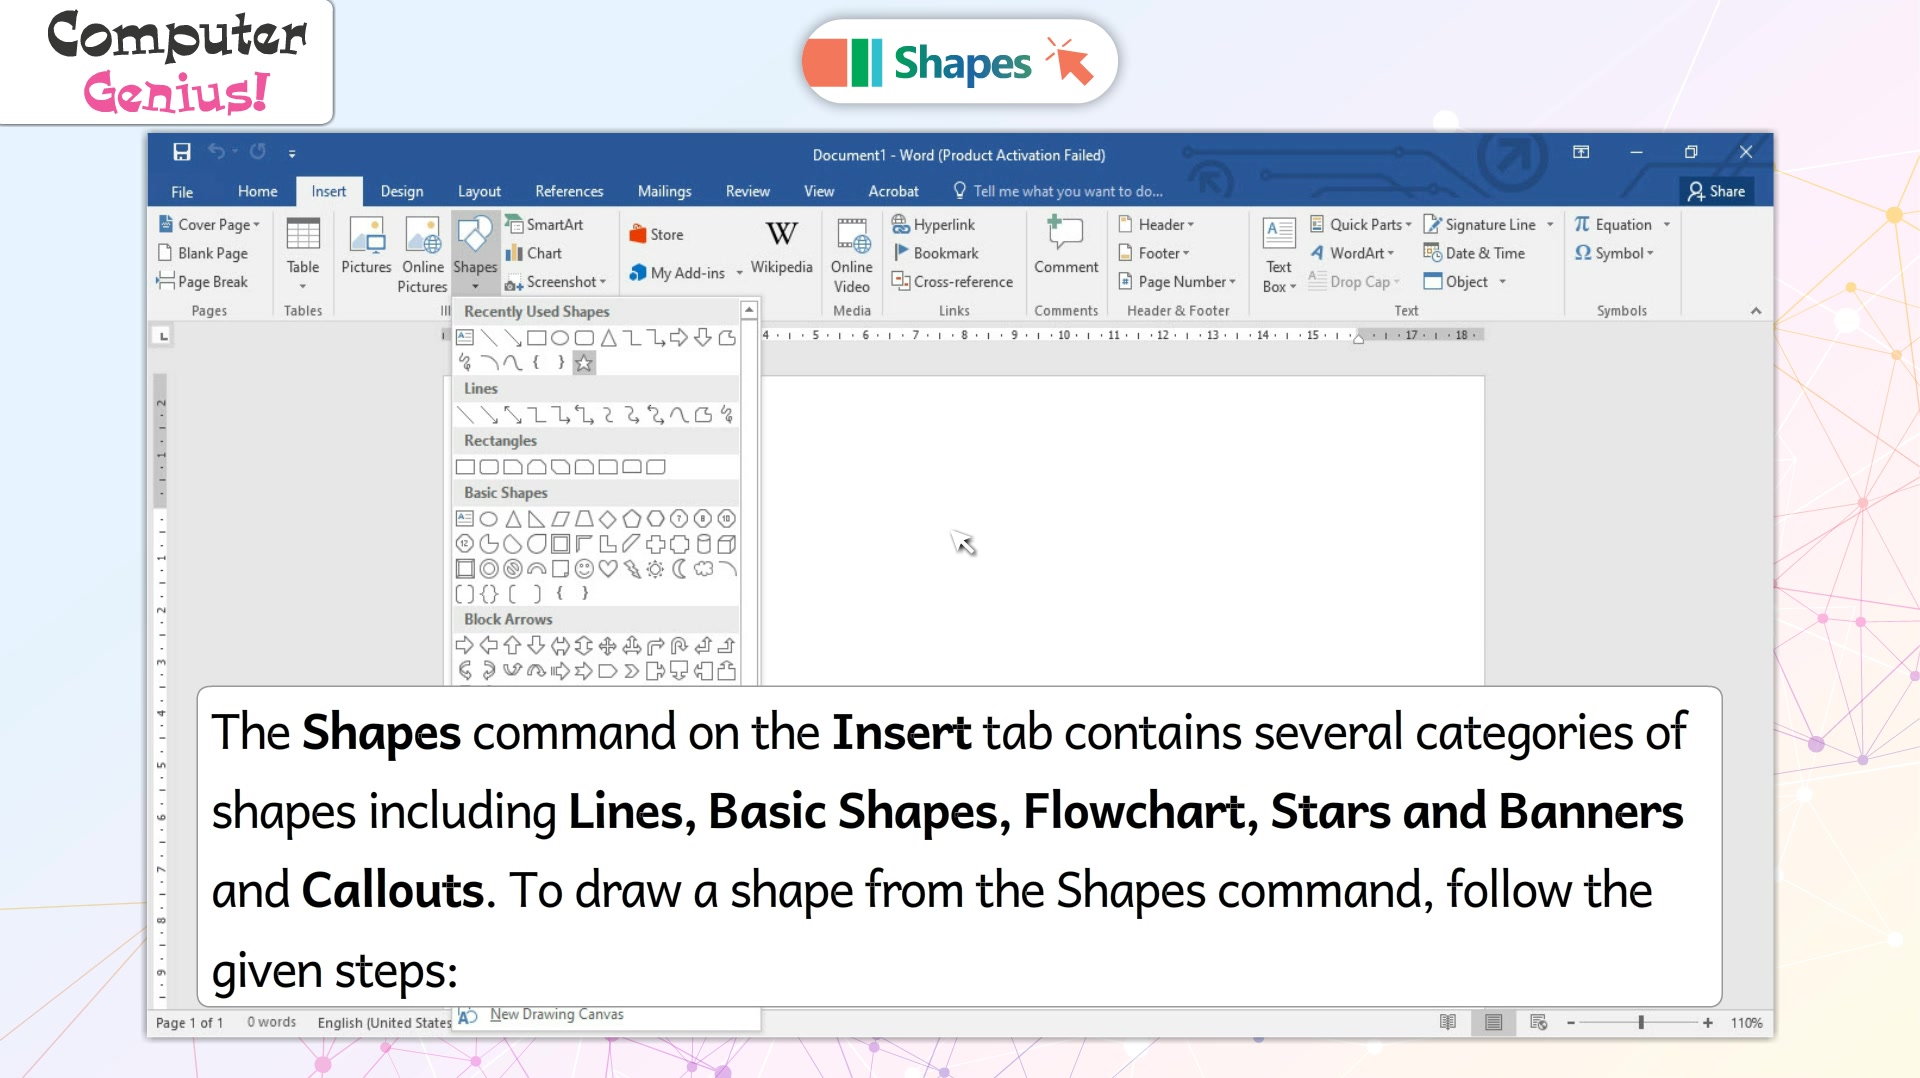Switch to Print Layout view
This screenshot has width=1920, height=1078.
point(1493,1022)
